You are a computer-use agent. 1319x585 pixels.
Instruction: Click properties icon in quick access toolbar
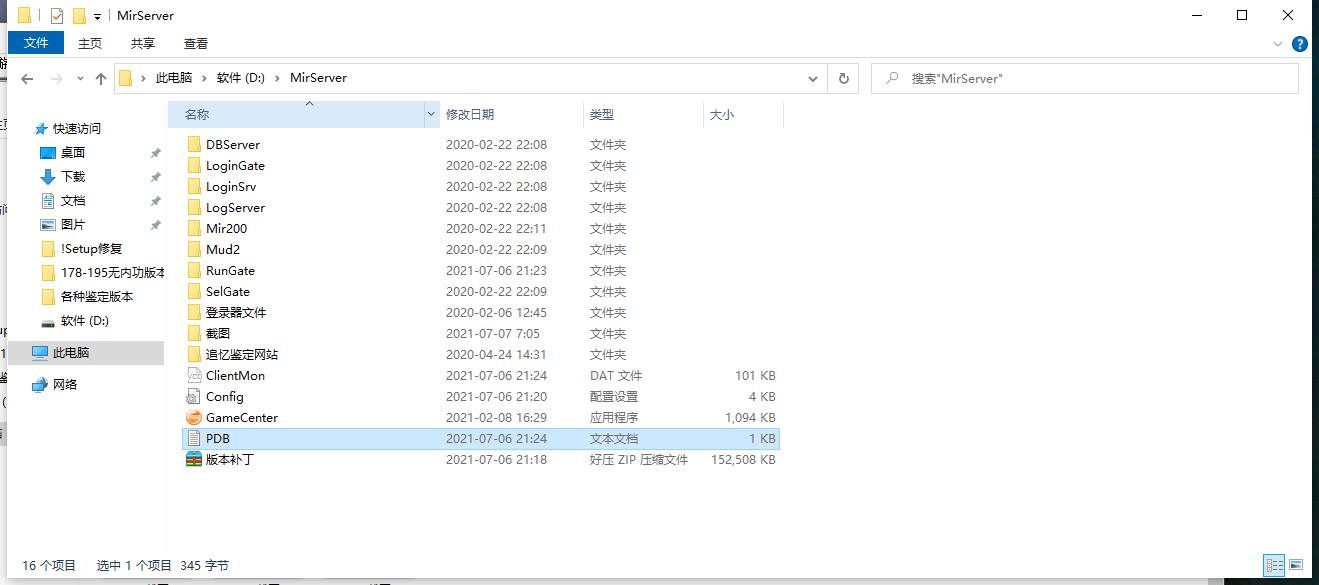[56, 16]
